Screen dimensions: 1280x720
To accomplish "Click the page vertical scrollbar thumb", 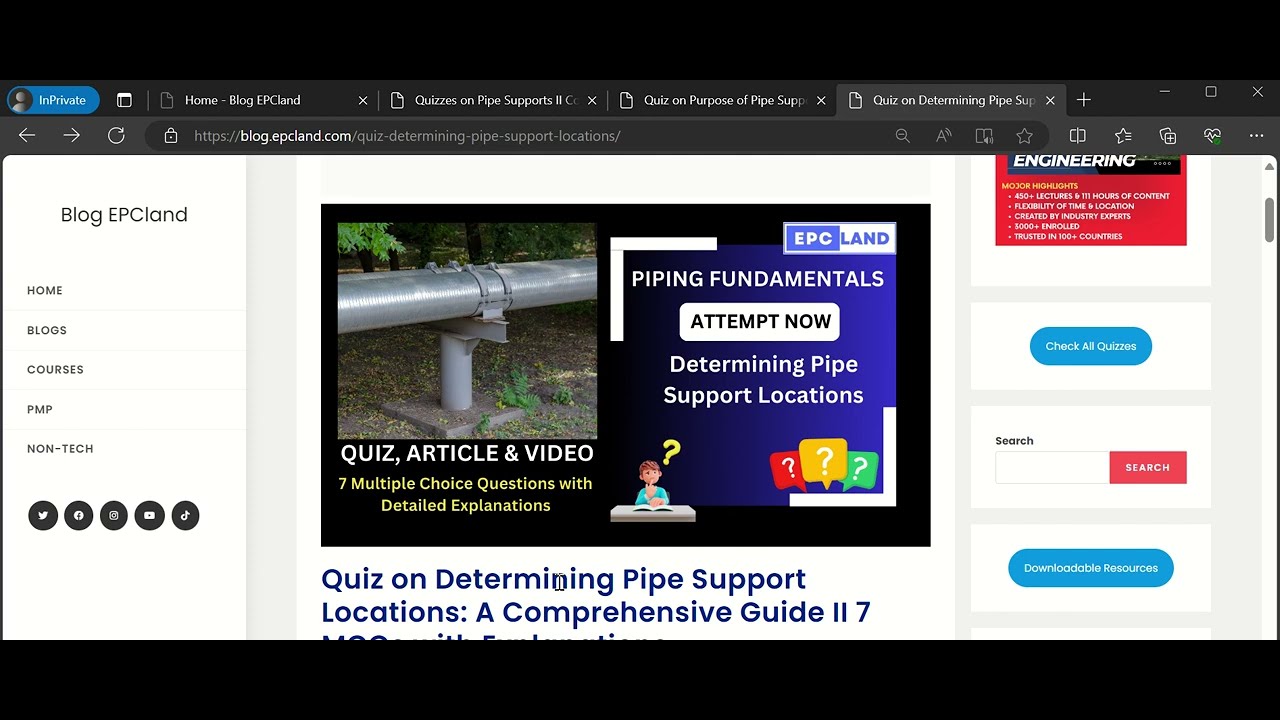I will [1269, 220].
